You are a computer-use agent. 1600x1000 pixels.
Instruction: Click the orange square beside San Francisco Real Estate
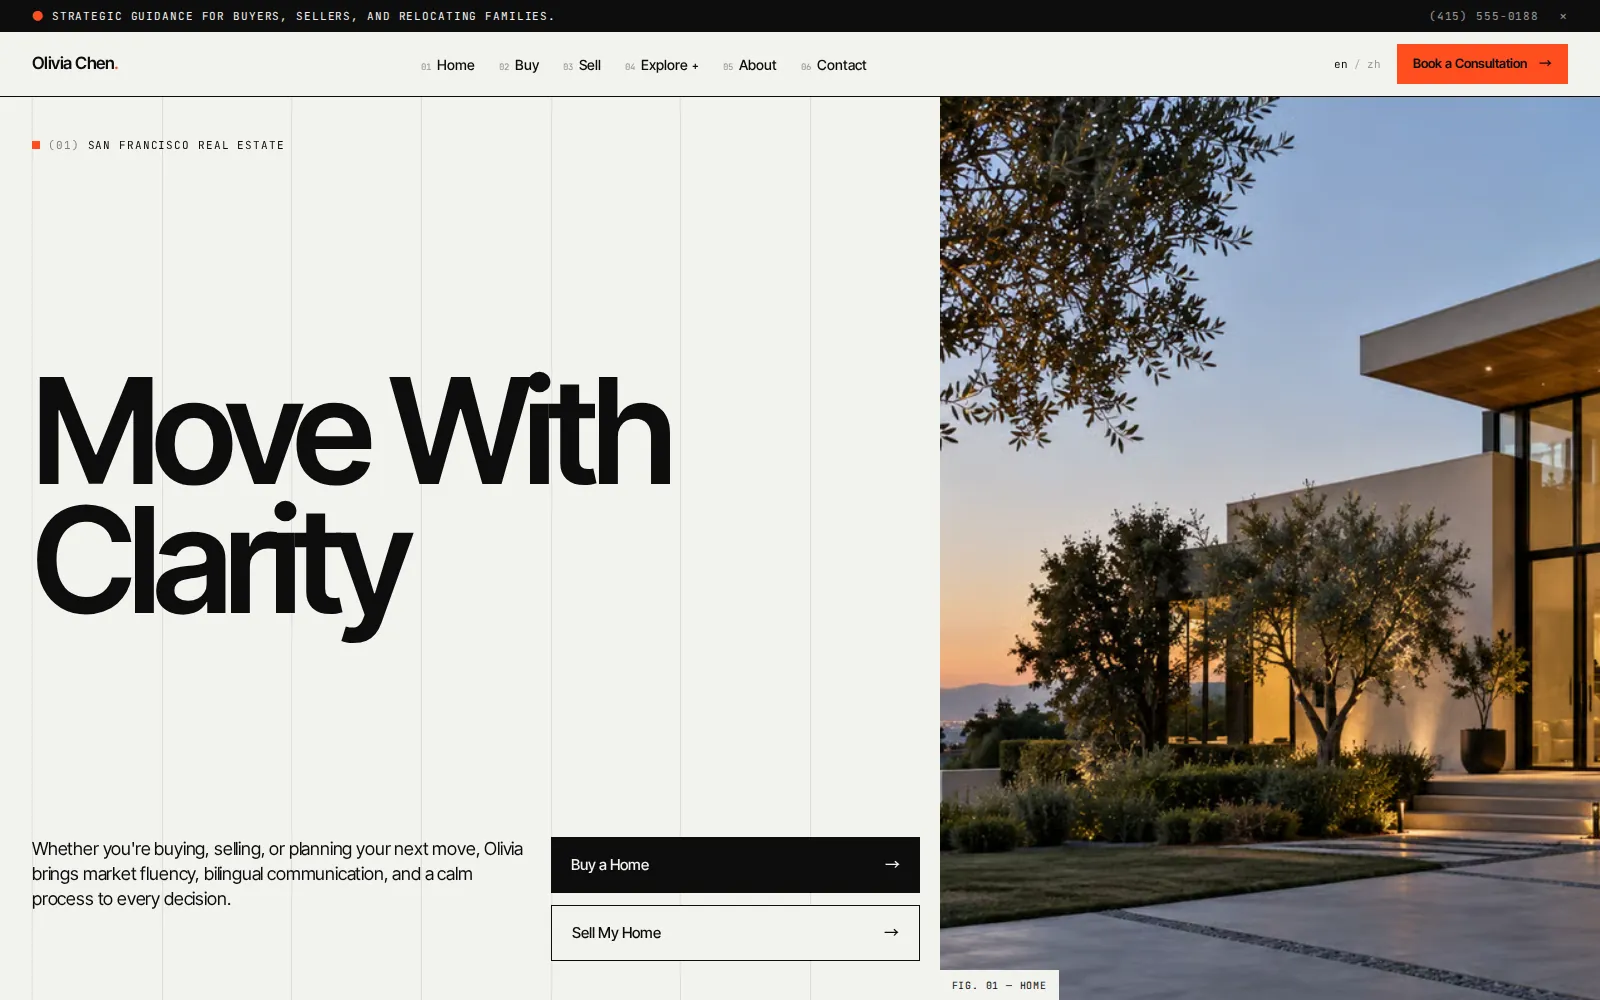[36, 145]
